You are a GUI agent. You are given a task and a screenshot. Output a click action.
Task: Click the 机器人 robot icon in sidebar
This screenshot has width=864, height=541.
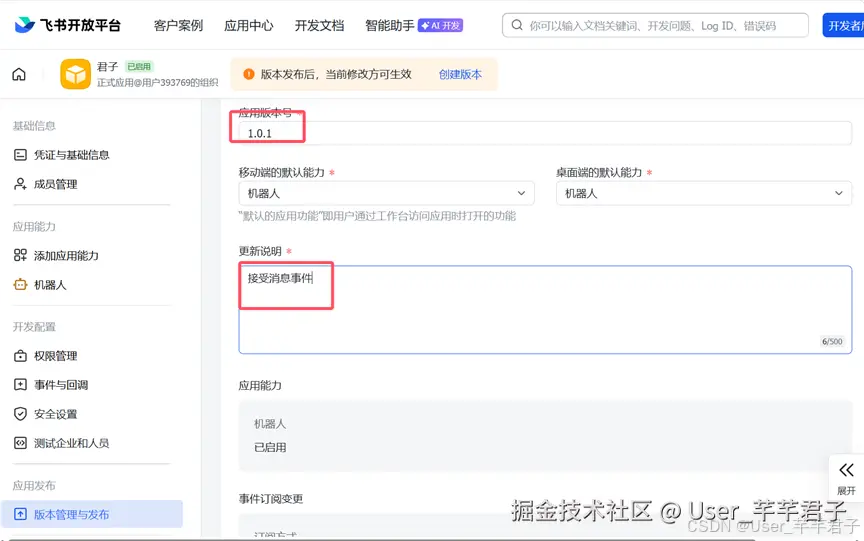click(20, 285)
